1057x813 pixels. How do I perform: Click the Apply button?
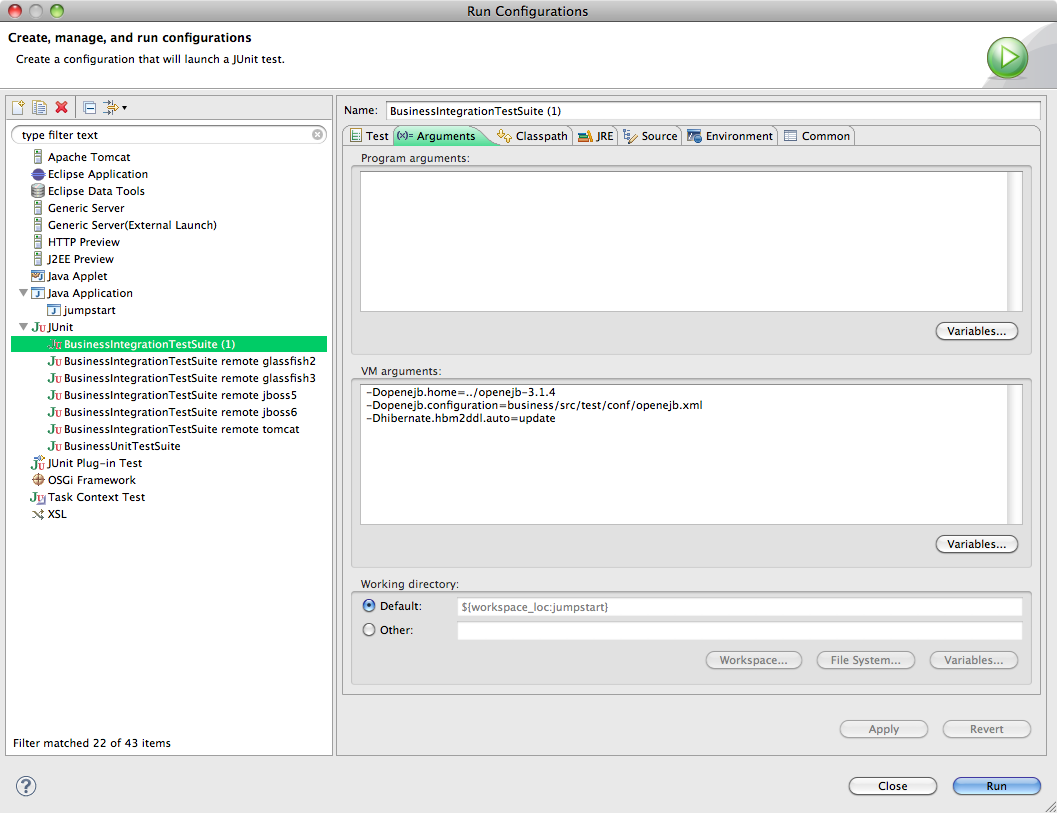[884, 729]
